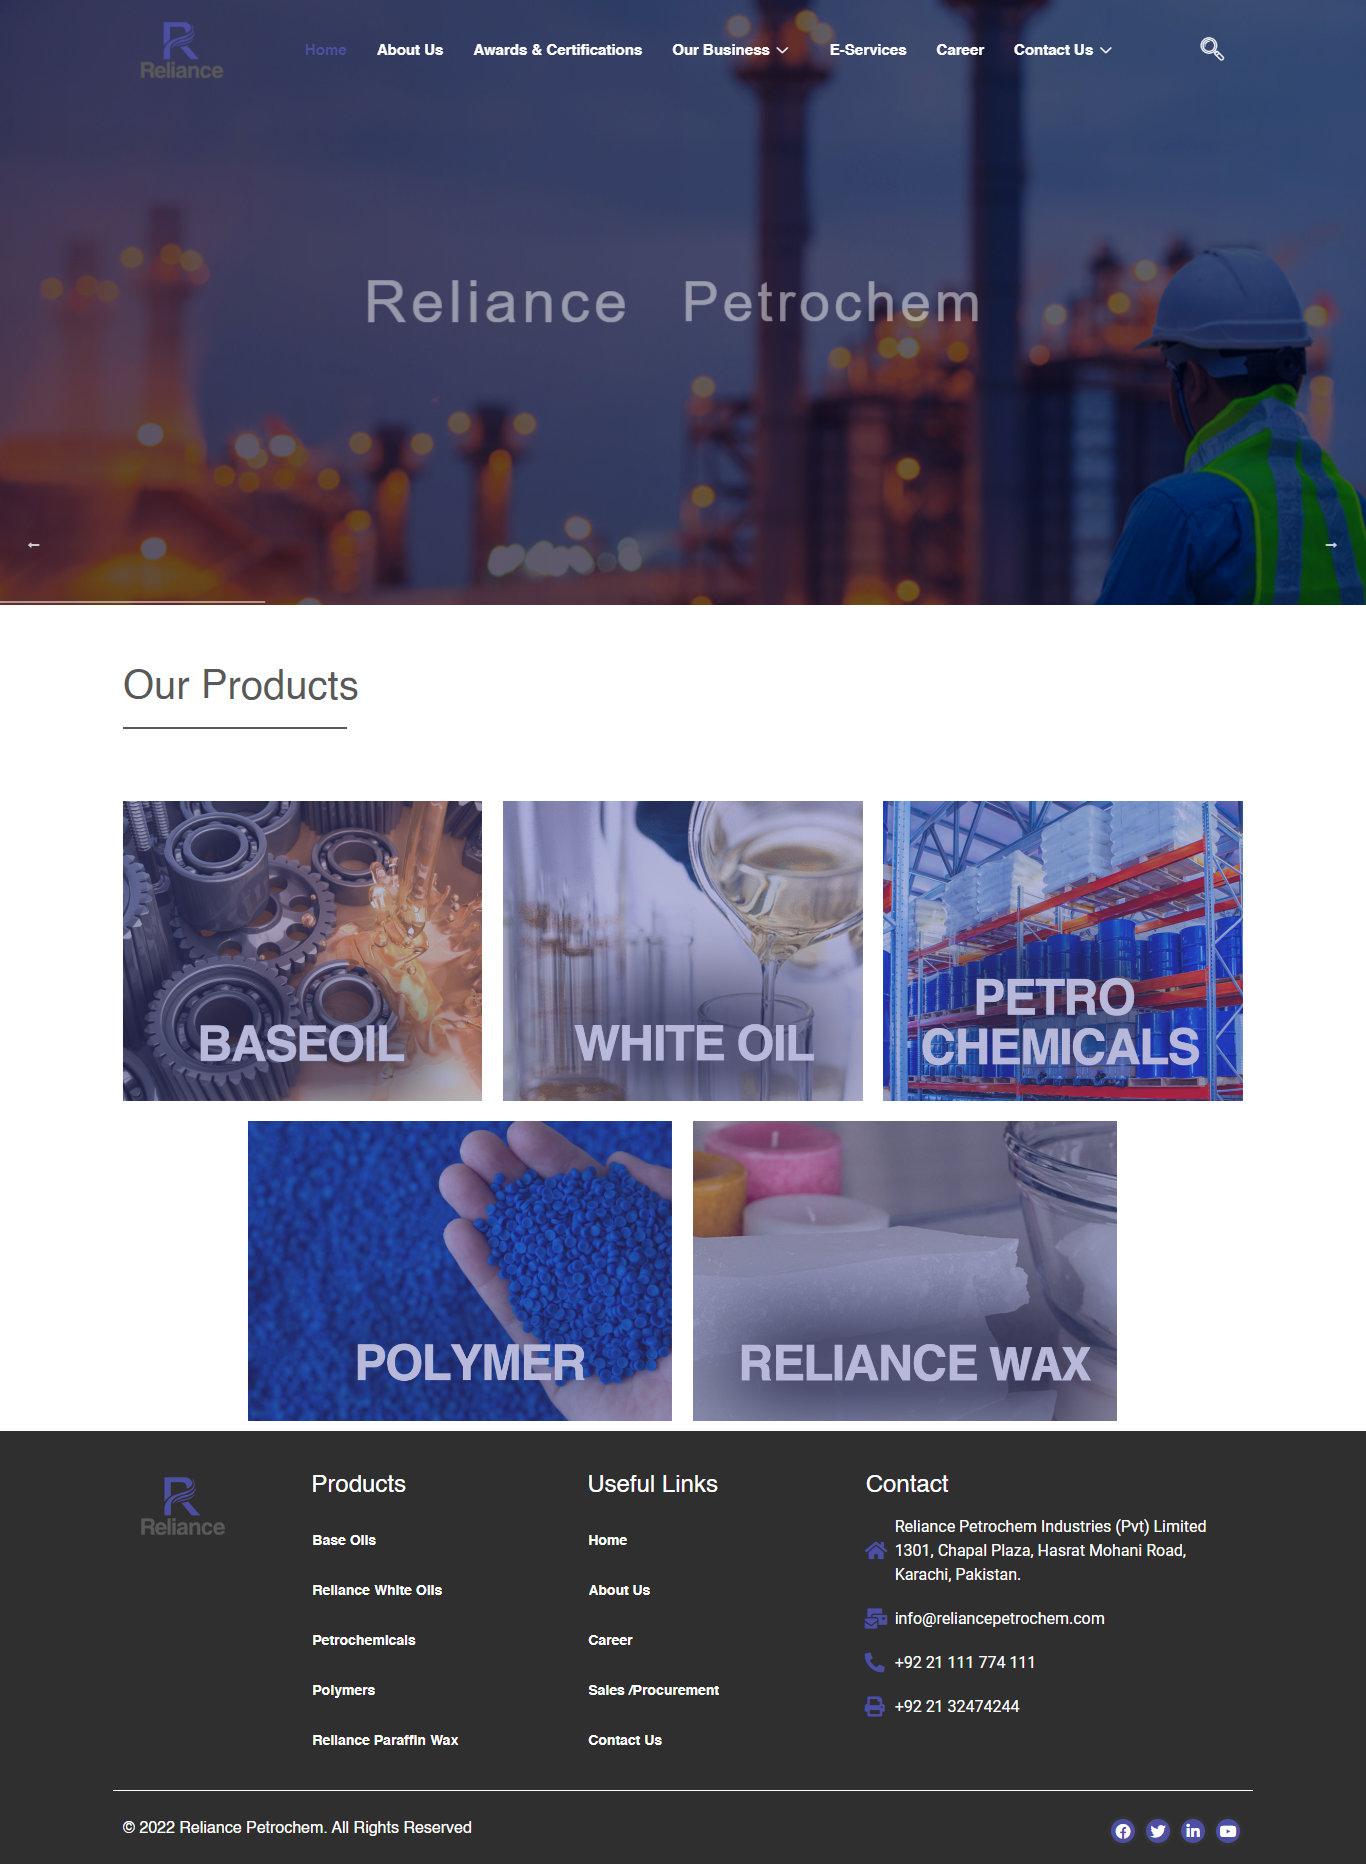Click the footer Reliance logo
Screen dimensions: 1366x1864
tap(182, 1507)
